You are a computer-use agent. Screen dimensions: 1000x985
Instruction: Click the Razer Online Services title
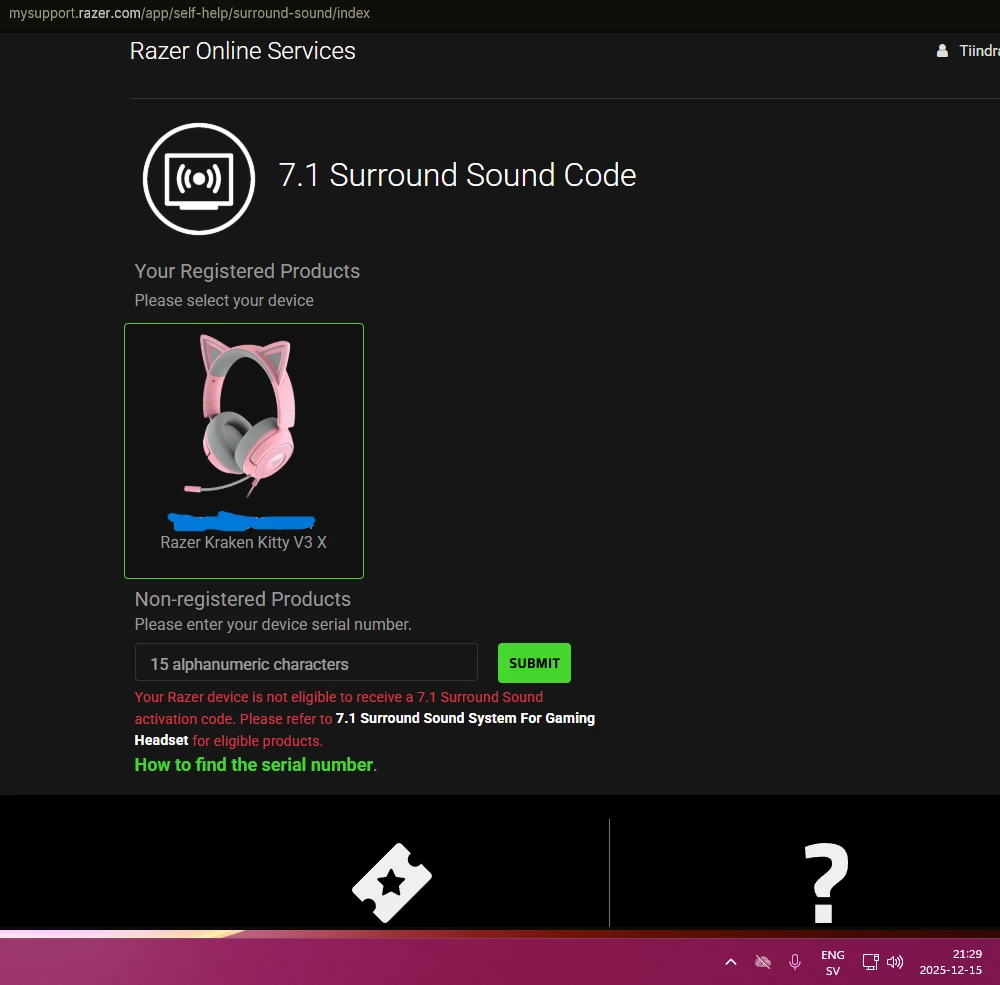coord(242,51)
